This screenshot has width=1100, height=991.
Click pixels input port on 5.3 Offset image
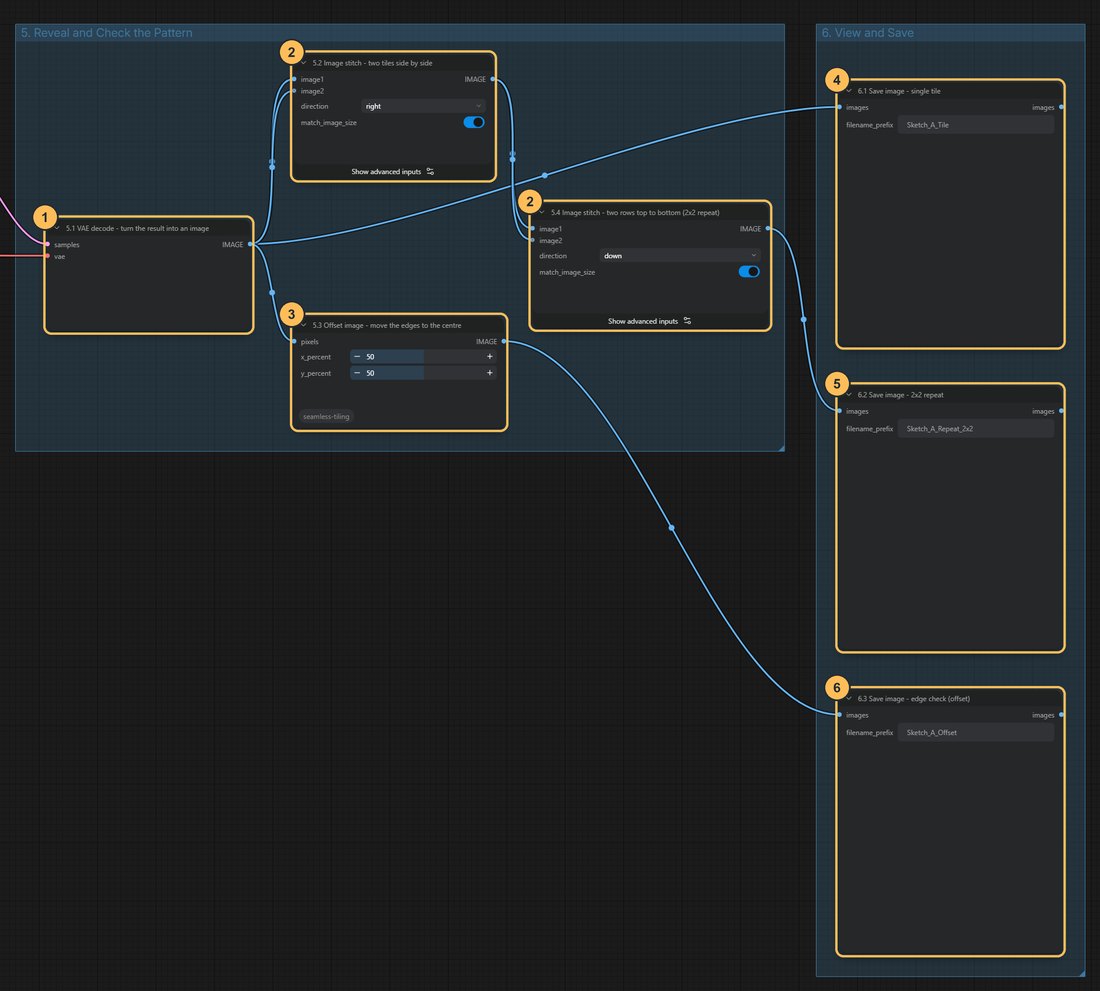coord(294,342)
